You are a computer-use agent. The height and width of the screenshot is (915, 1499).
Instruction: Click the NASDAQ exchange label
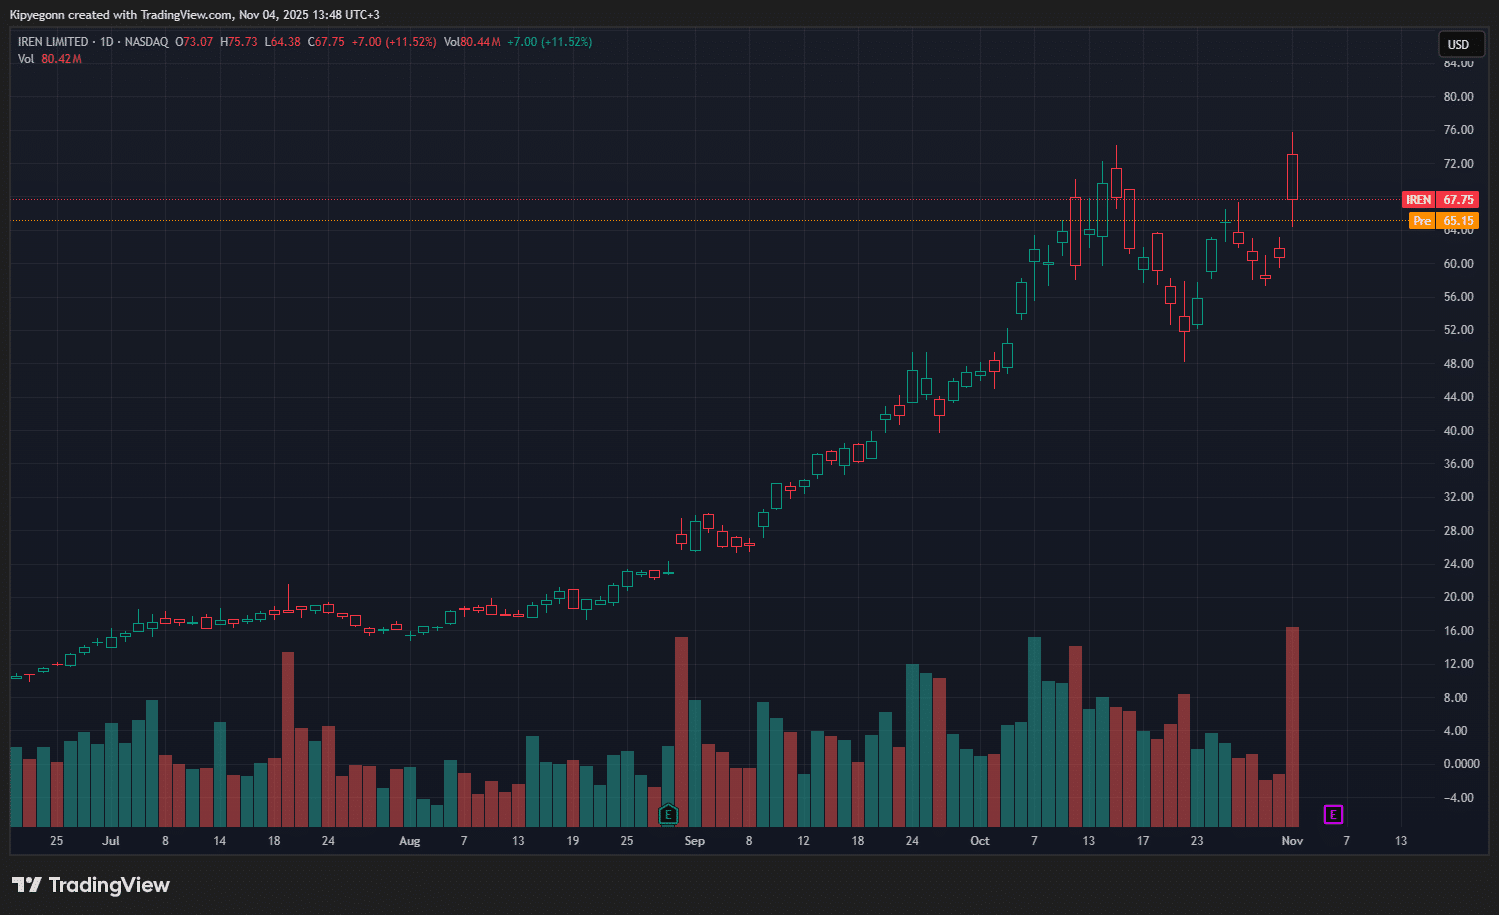[x=146, y=42]
